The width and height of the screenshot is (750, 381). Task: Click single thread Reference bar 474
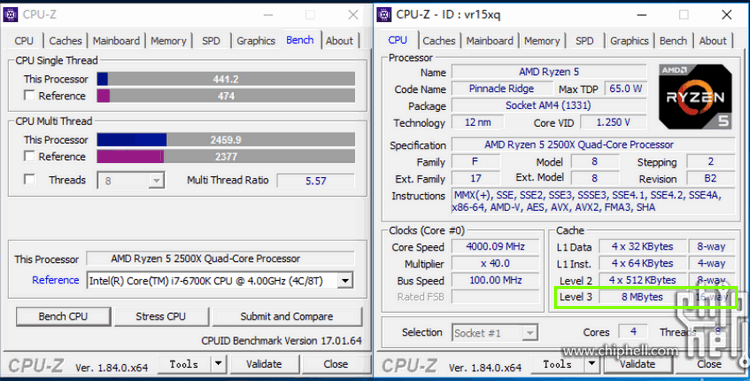click(226, 96)
